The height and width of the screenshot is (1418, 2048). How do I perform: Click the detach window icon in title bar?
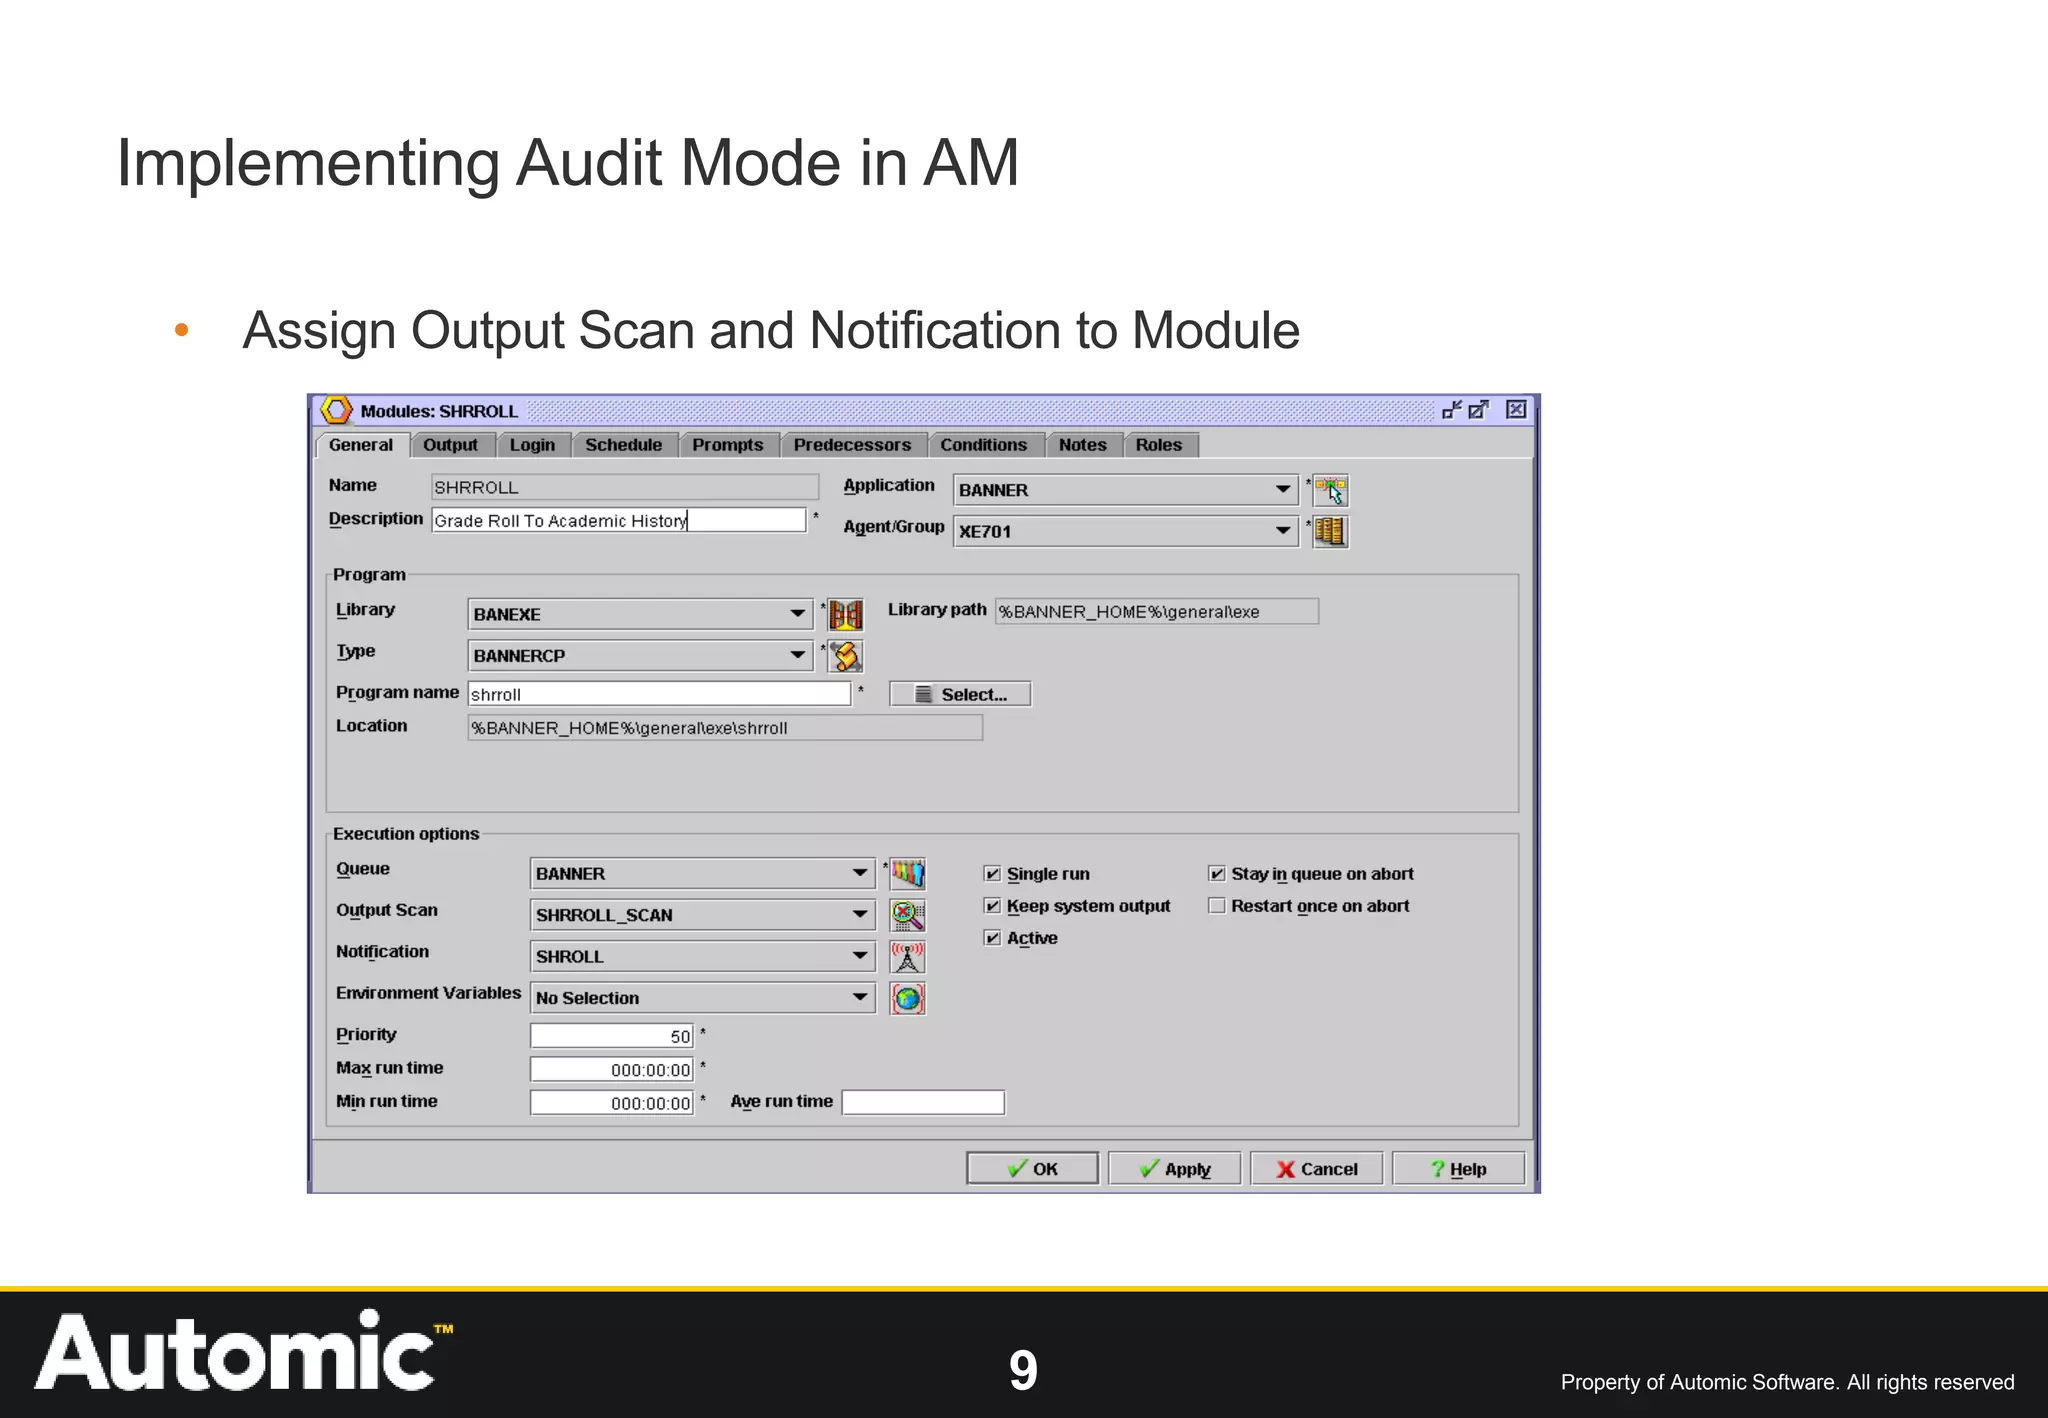[x=1479, y=410]
